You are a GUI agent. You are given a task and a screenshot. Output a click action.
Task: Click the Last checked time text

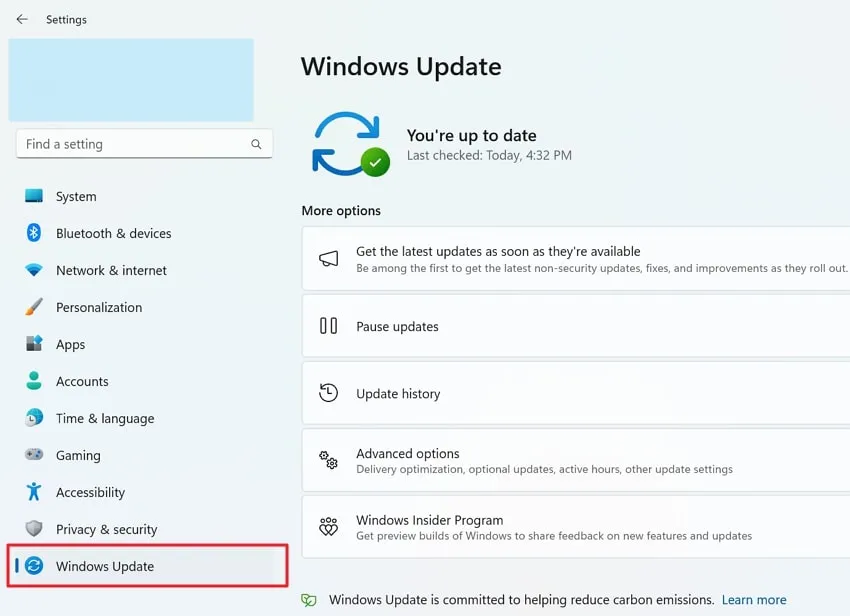pyautogui.click(x=489, y=156)
